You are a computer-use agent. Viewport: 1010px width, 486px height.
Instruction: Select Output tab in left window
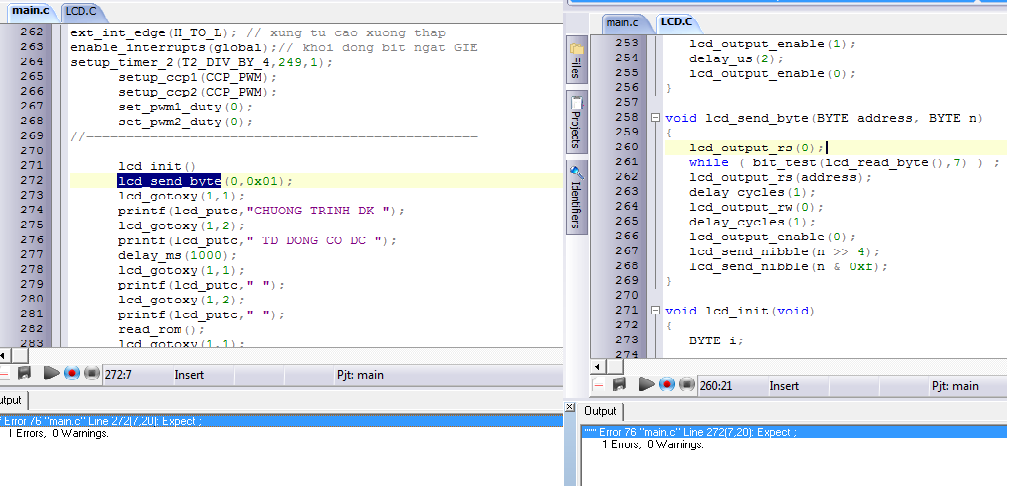(x=12, y=400)
